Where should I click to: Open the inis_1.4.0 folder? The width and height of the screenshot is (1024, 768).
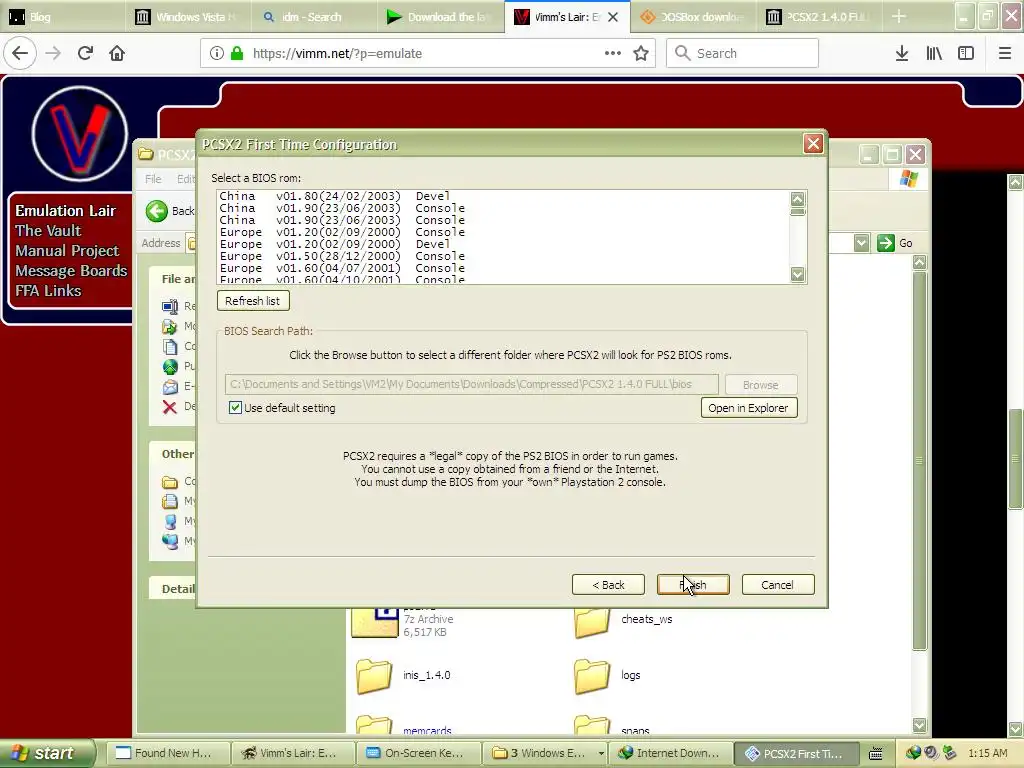point(374,675)
